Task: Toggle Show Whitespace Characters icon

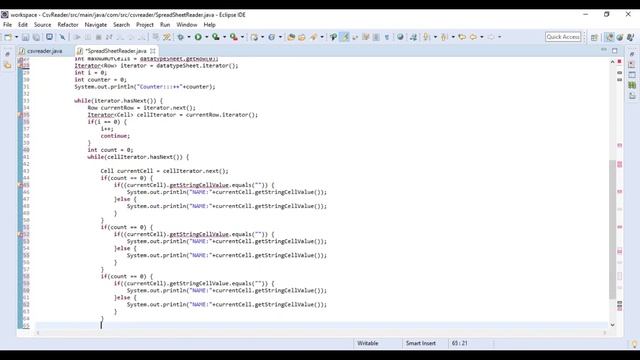Action: tap(387, 37)
